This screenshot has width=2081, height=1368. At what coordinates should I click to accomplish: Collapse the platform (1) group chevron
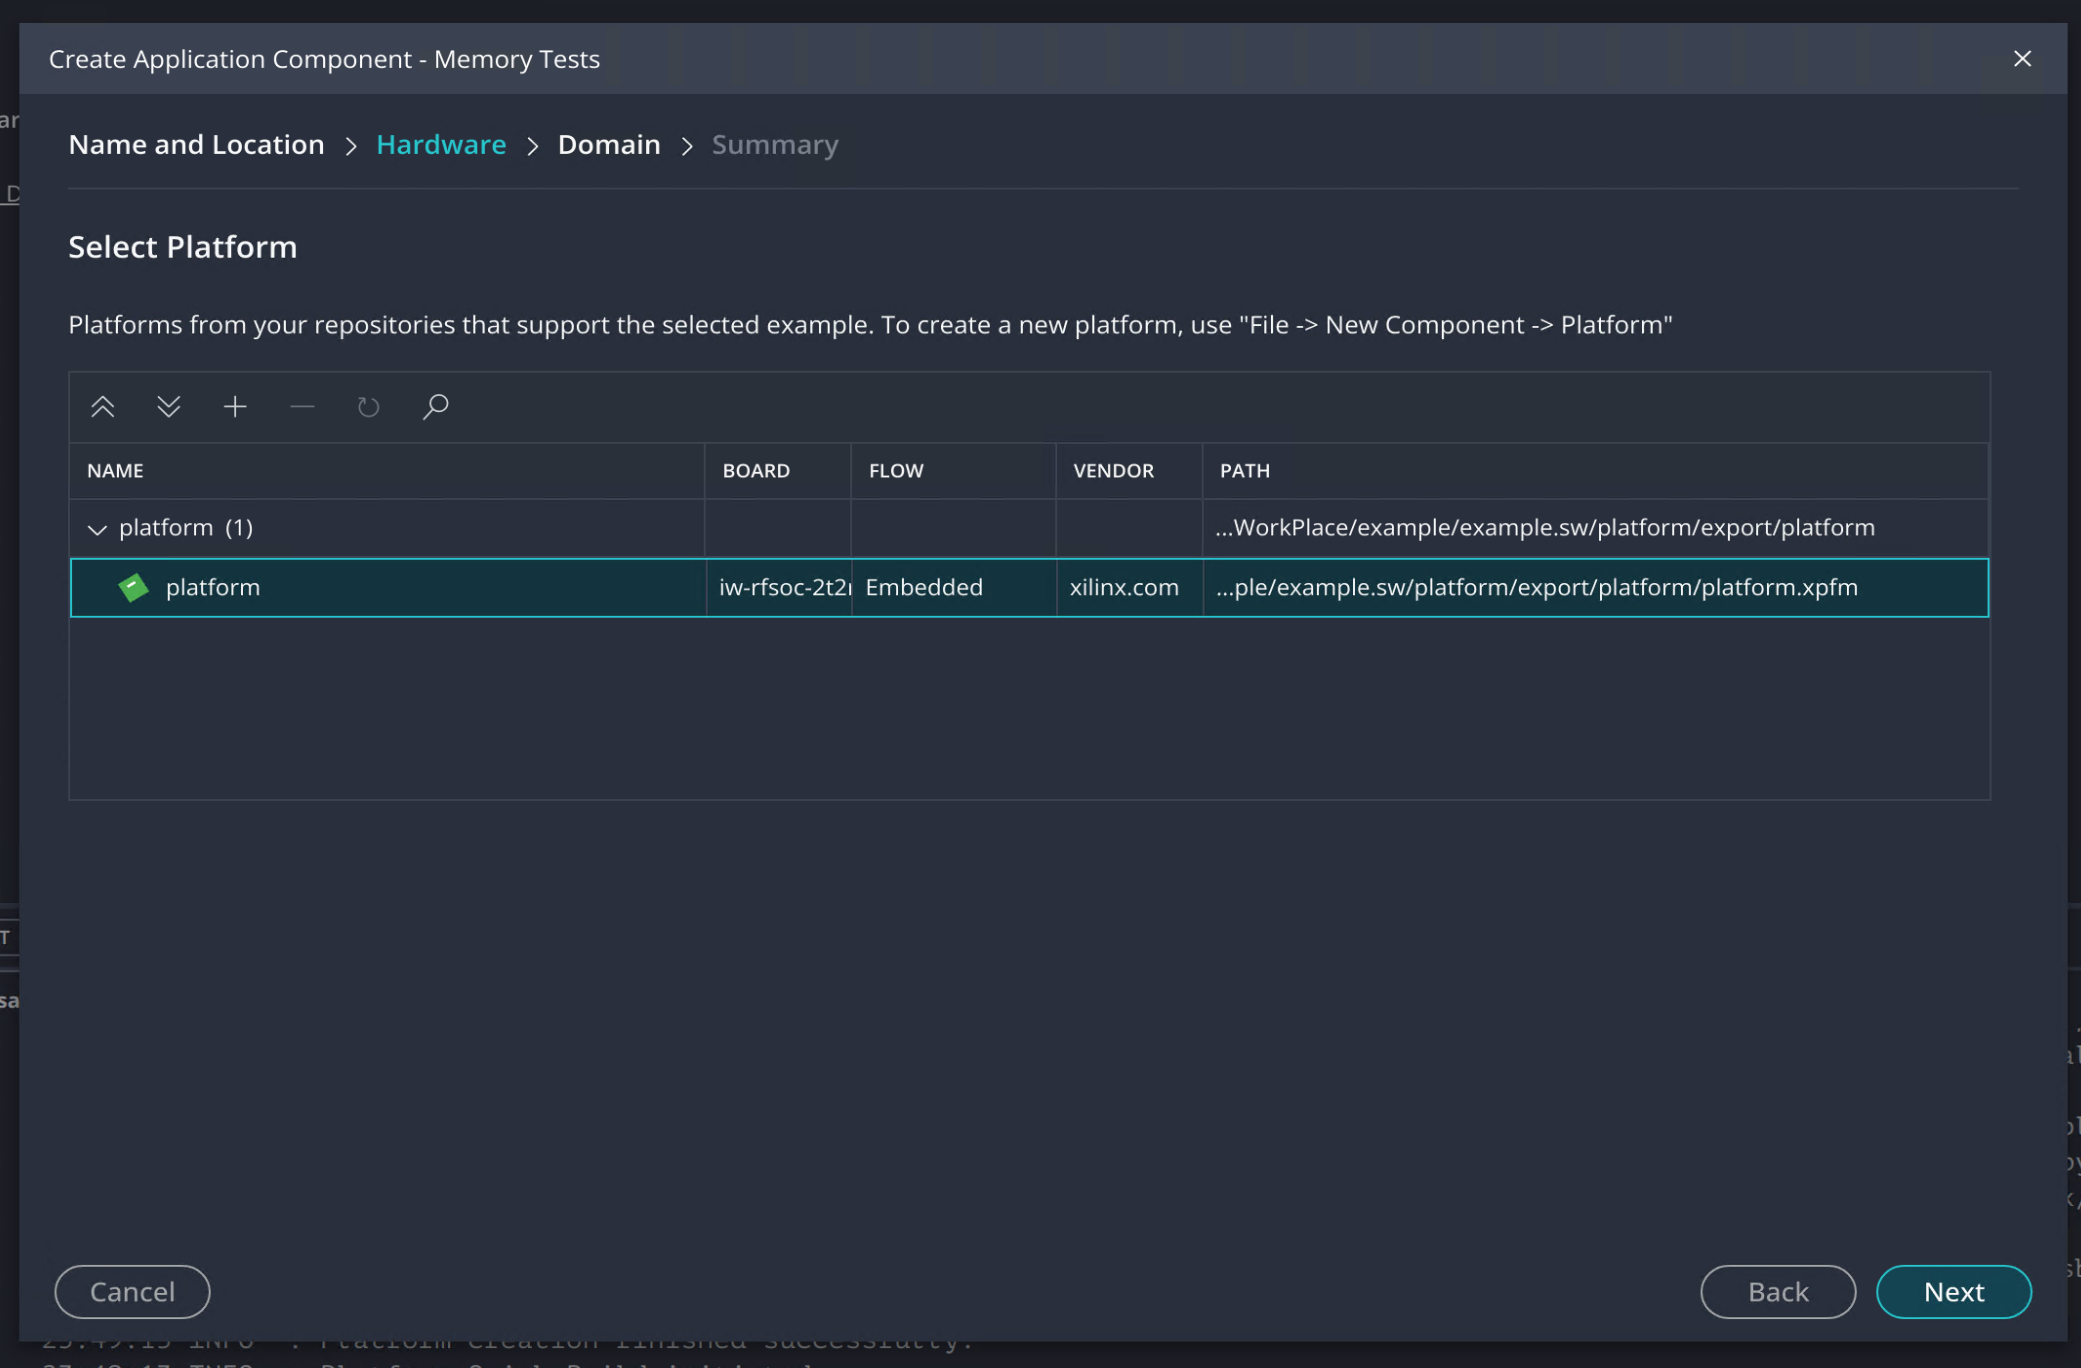click(x=97, y=528)
